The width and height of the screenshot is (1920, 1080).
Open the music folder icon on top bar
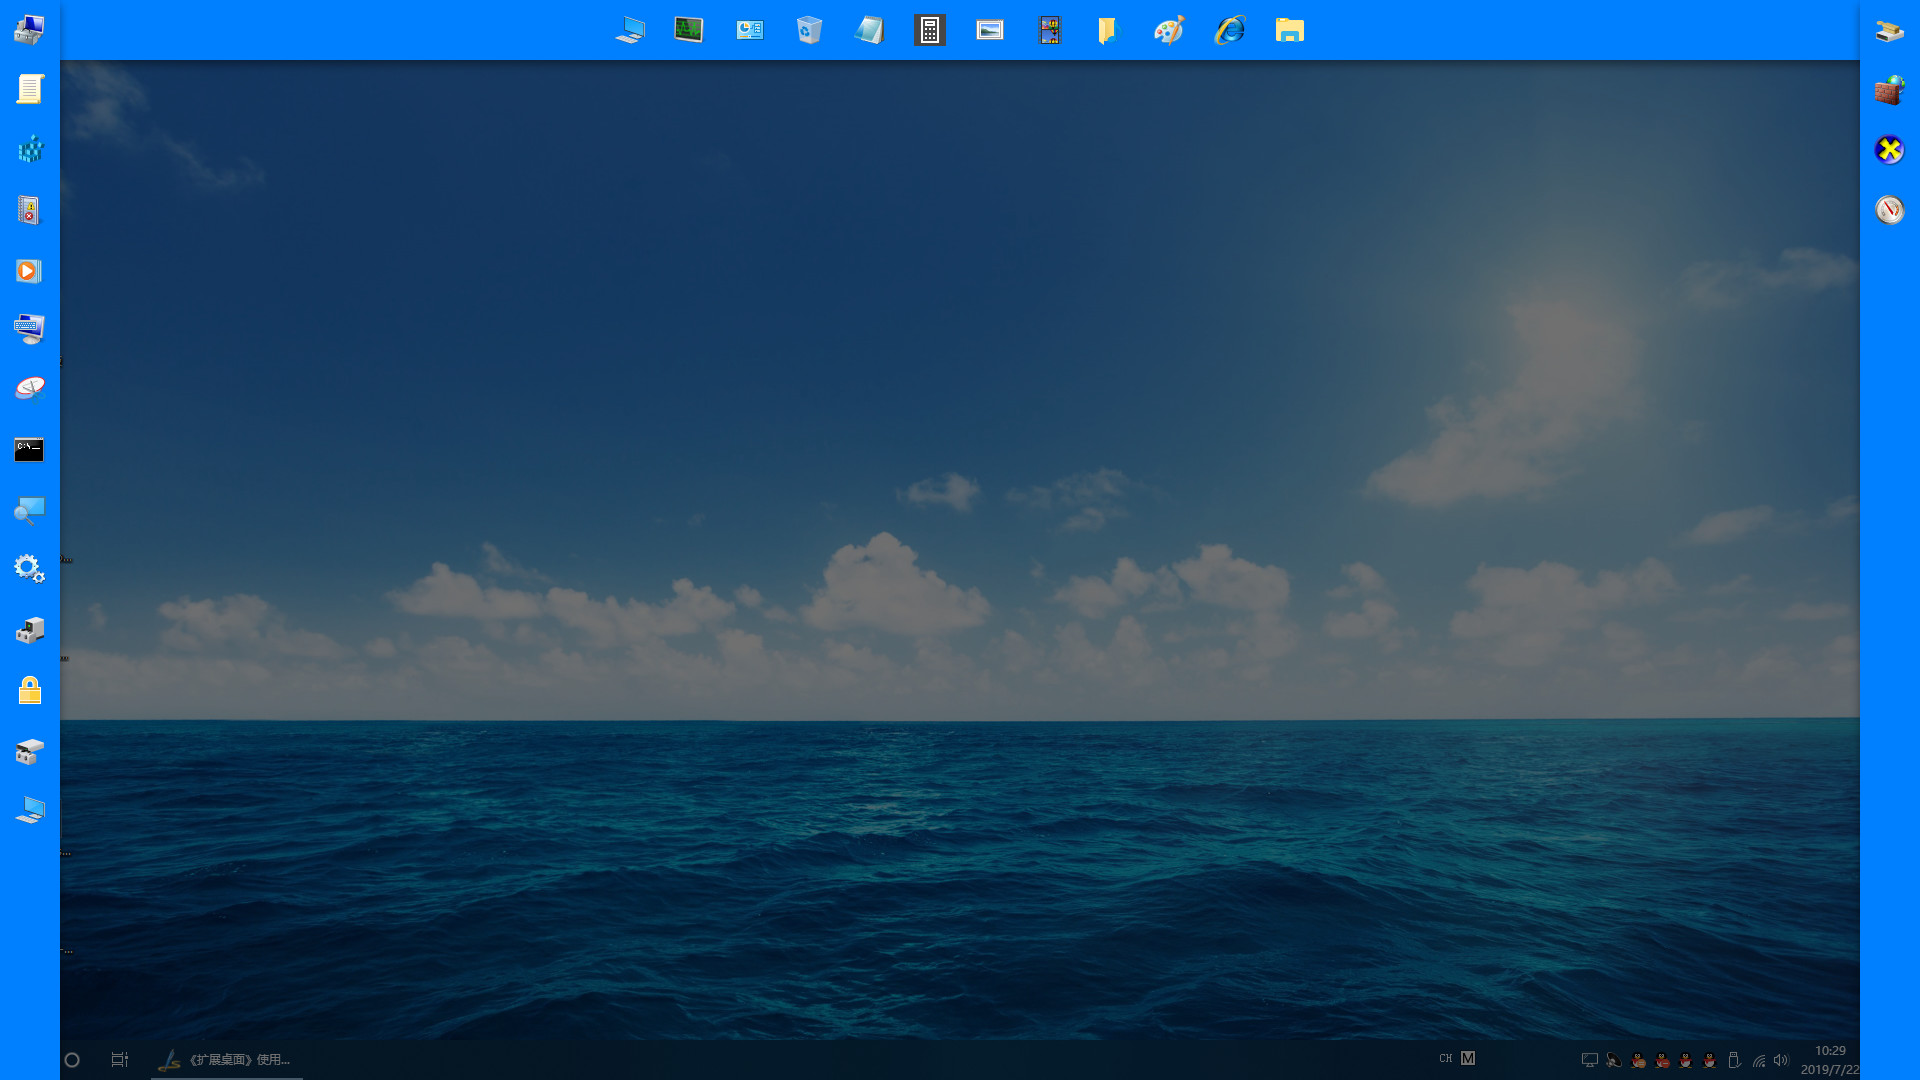(x=1109, y=30)
